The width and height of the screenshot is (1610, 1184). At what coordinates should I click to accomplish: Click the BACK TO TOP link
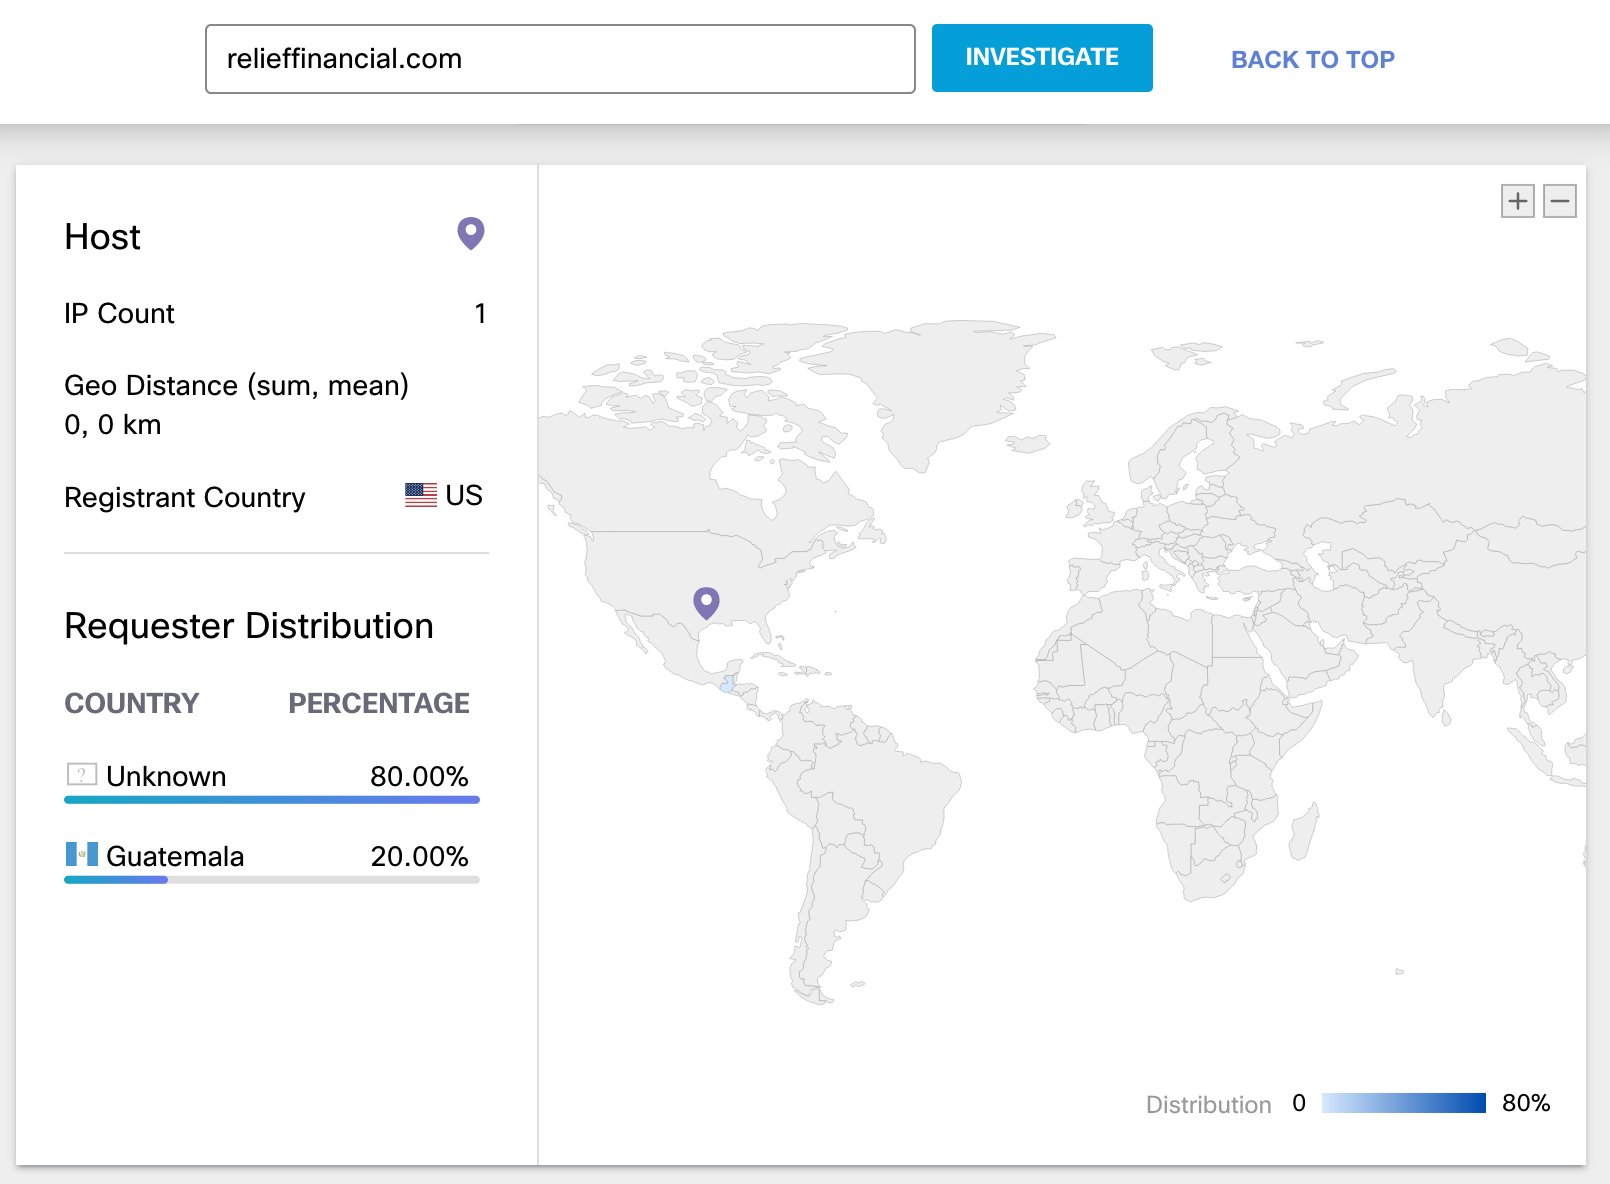[1312, 59]
